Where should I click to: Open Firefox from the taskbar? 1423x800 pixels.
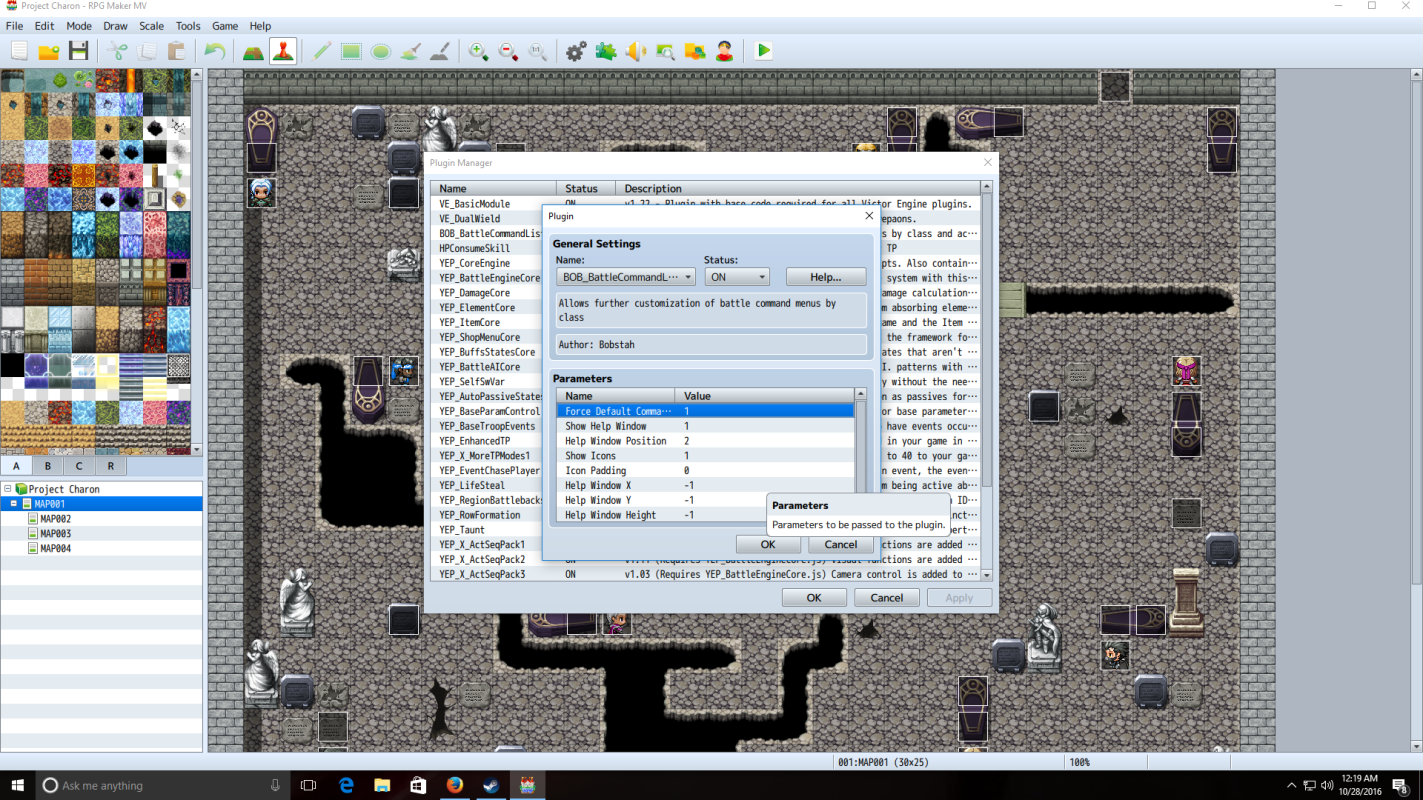click(x=455, y=785)
